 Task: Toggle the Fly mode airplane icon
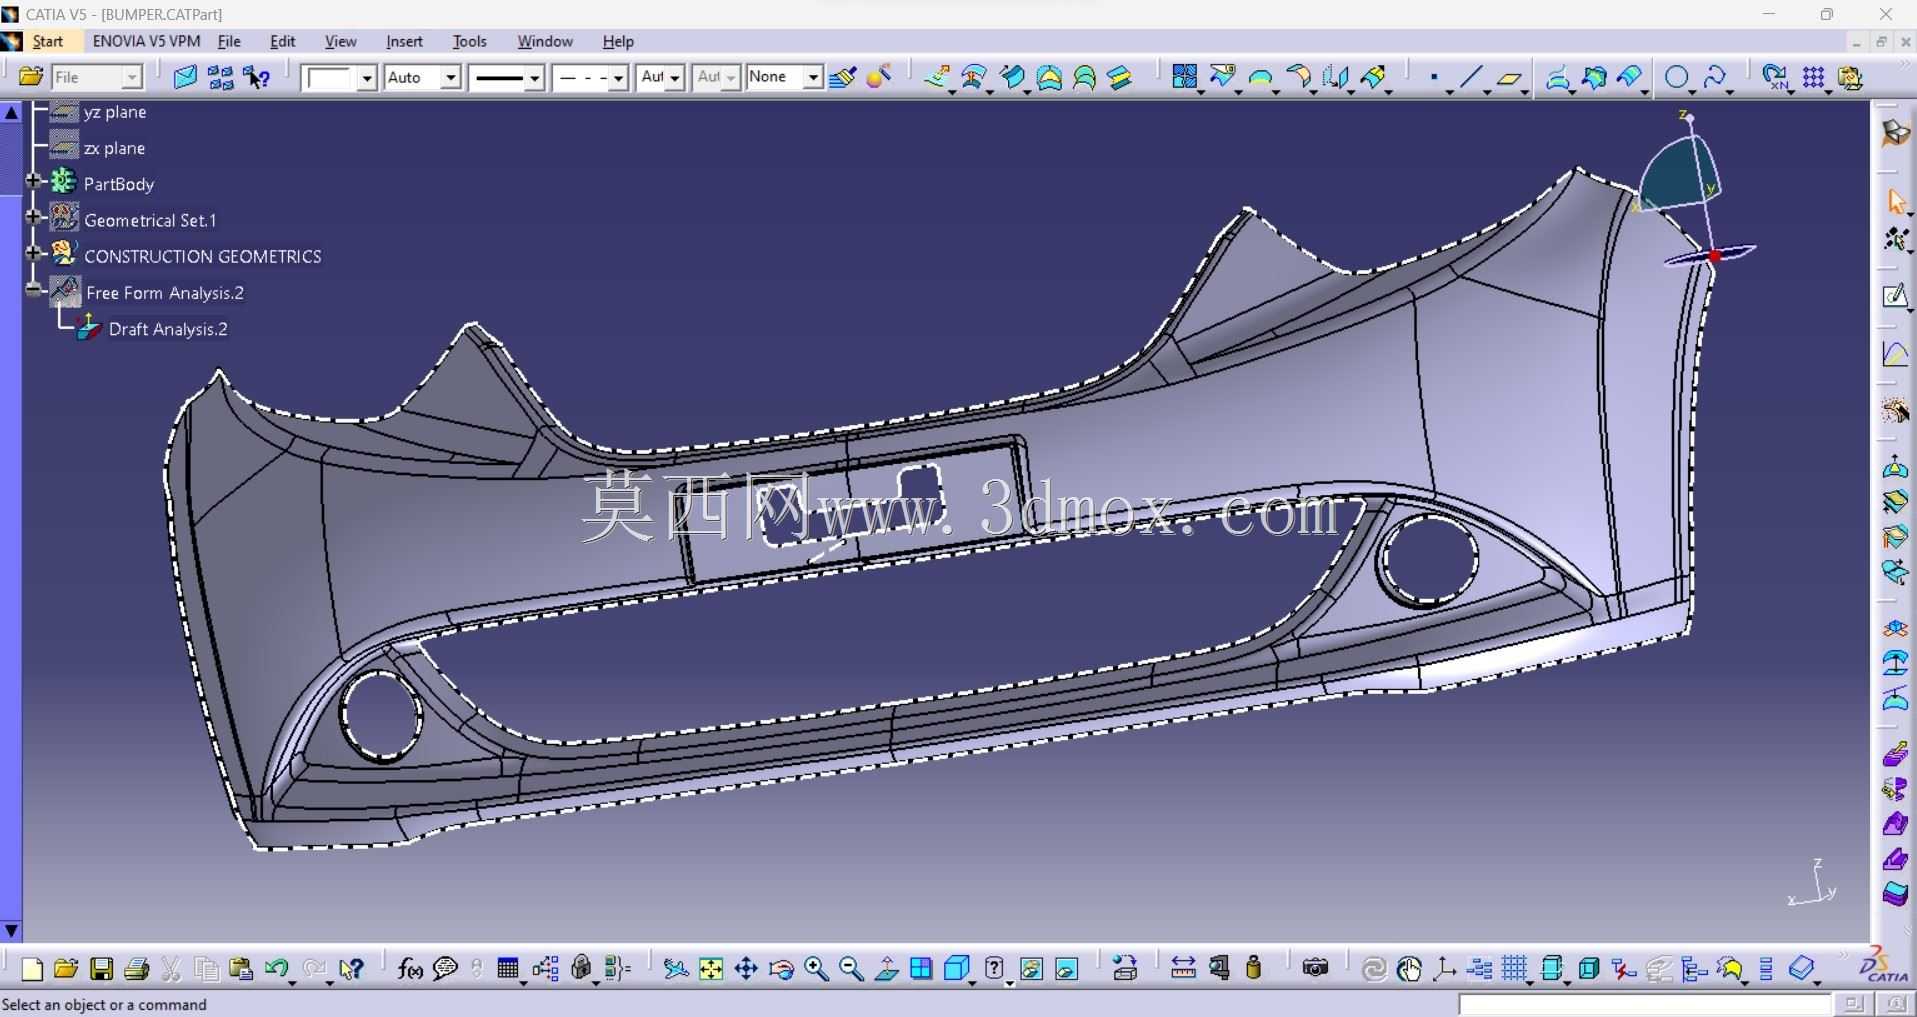[675, 968]
